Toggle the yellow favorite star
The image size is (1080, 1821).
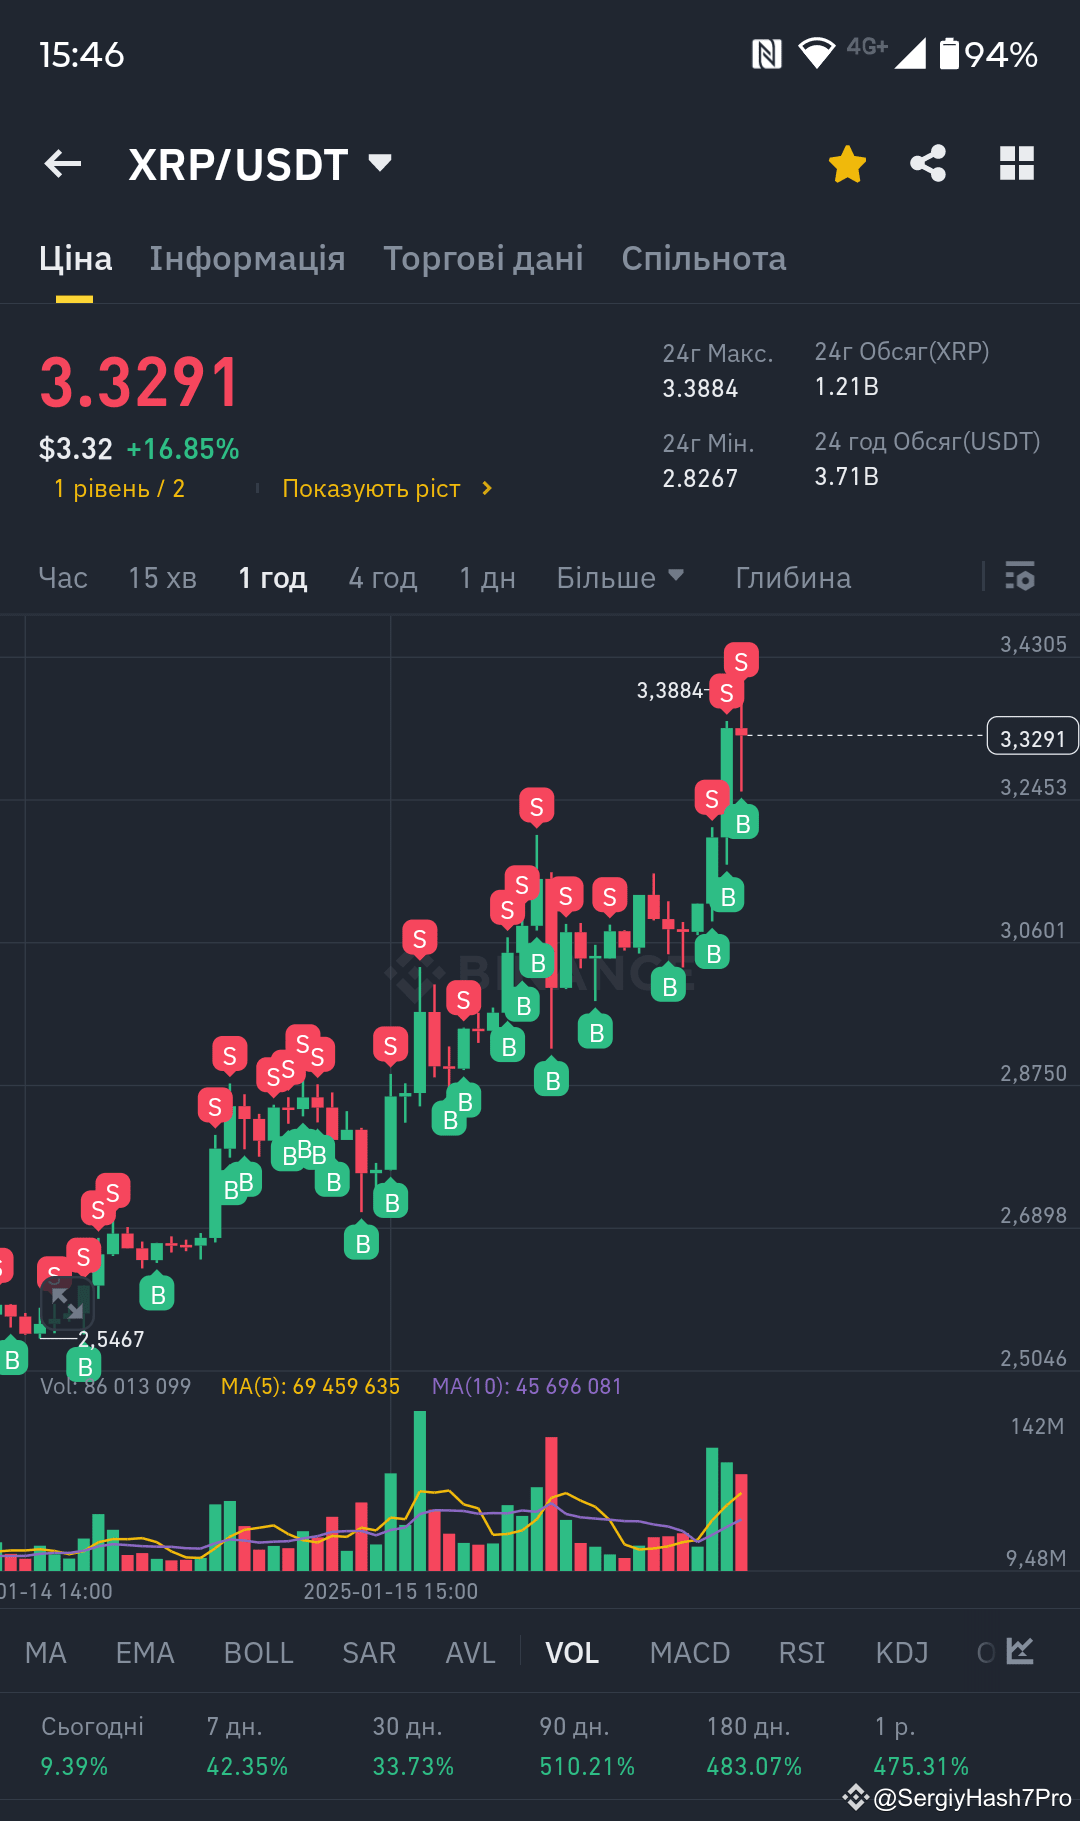(x=847, y=164)
